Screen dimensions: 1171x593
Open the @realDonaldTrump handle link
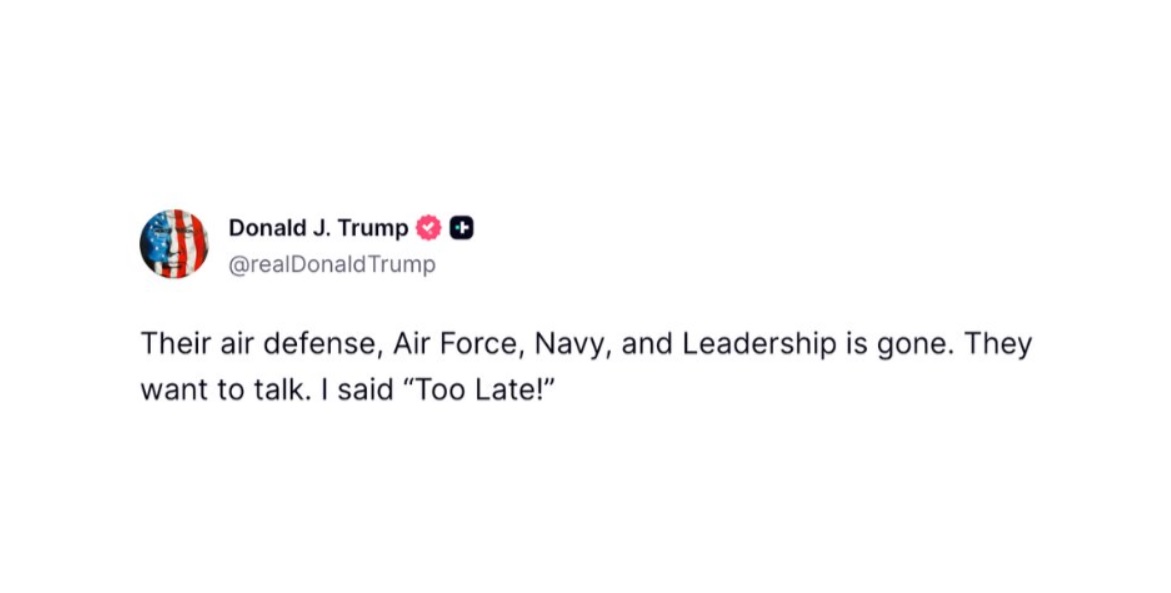pos(332,265)
